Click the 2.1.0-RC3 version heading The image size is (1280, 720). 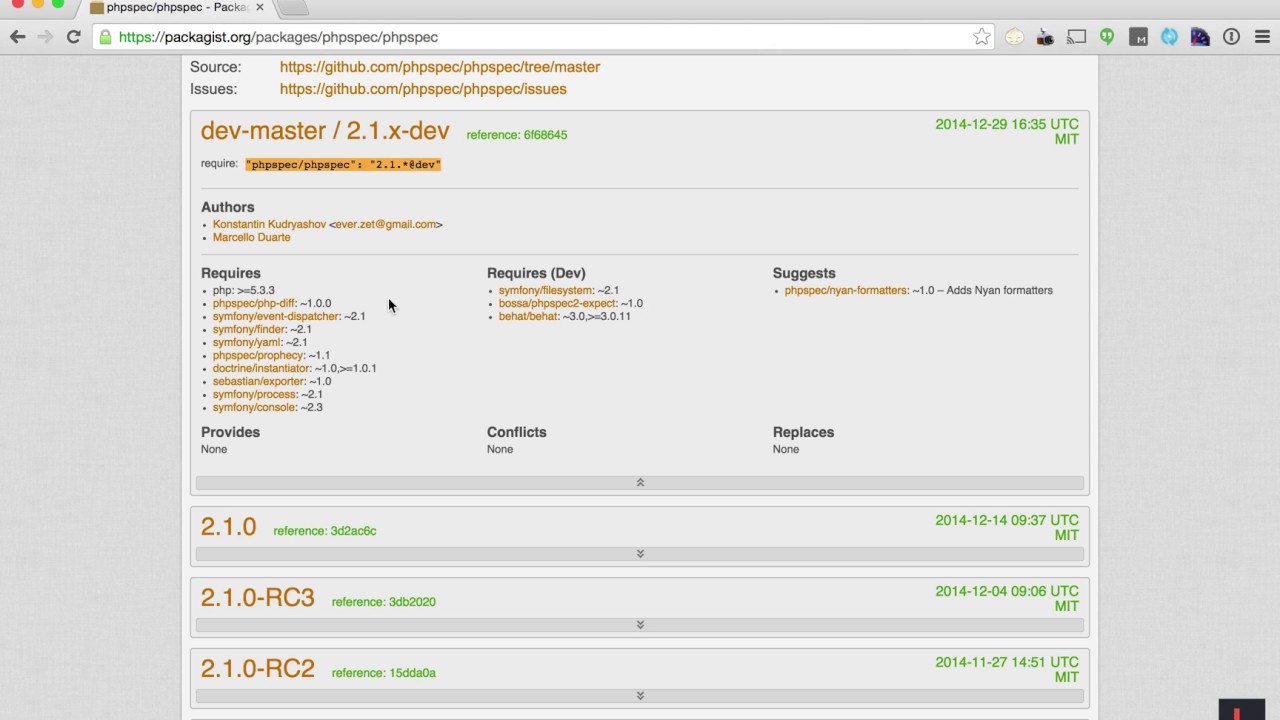[x=258, y=598]
